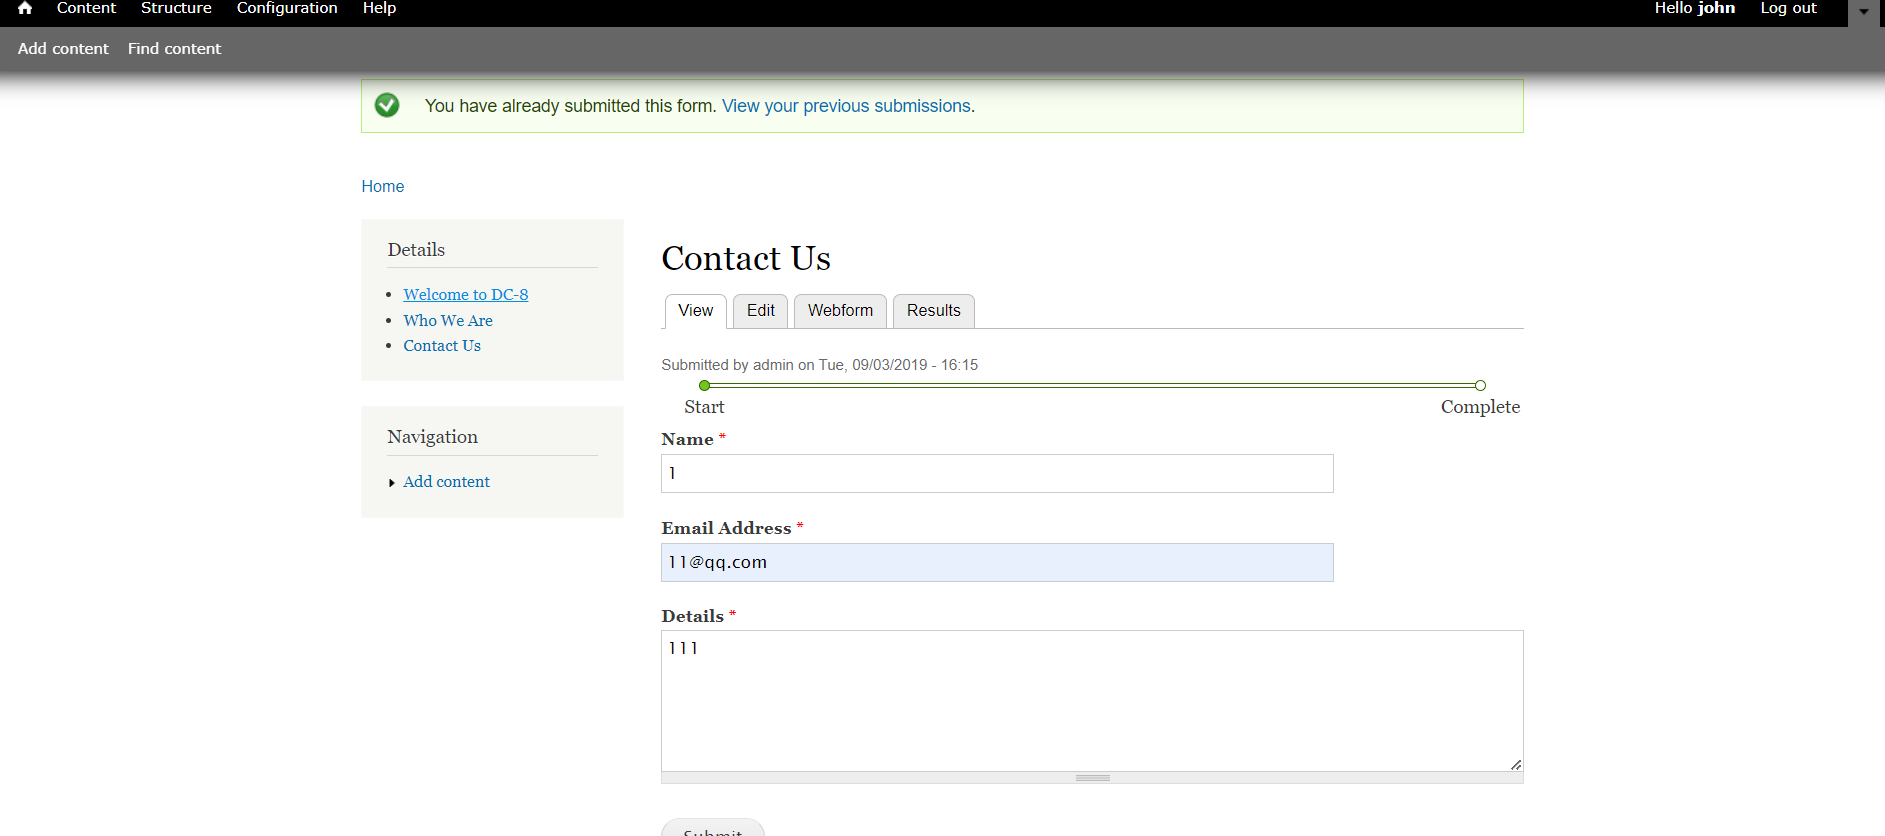Open the Structure admin menu
Image resolution: width=1885 pixels, height=836 pixels.
pos(176,8)
